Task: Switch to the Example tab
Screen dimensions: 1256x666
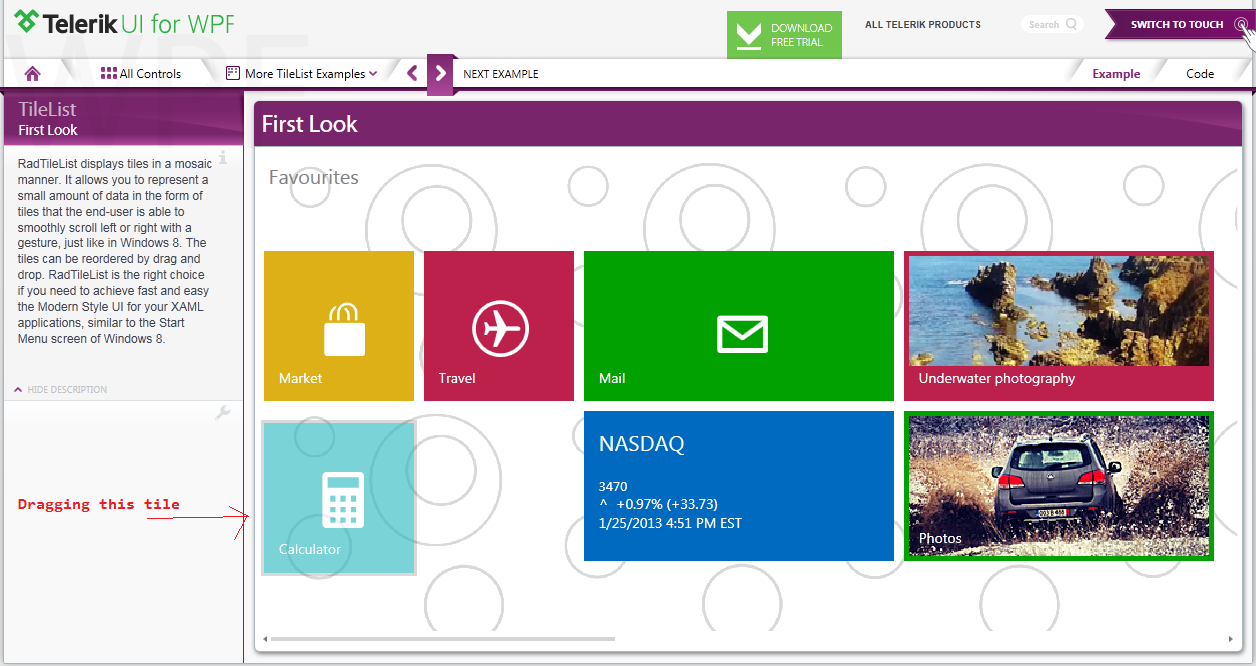Action: point(1116,74)
